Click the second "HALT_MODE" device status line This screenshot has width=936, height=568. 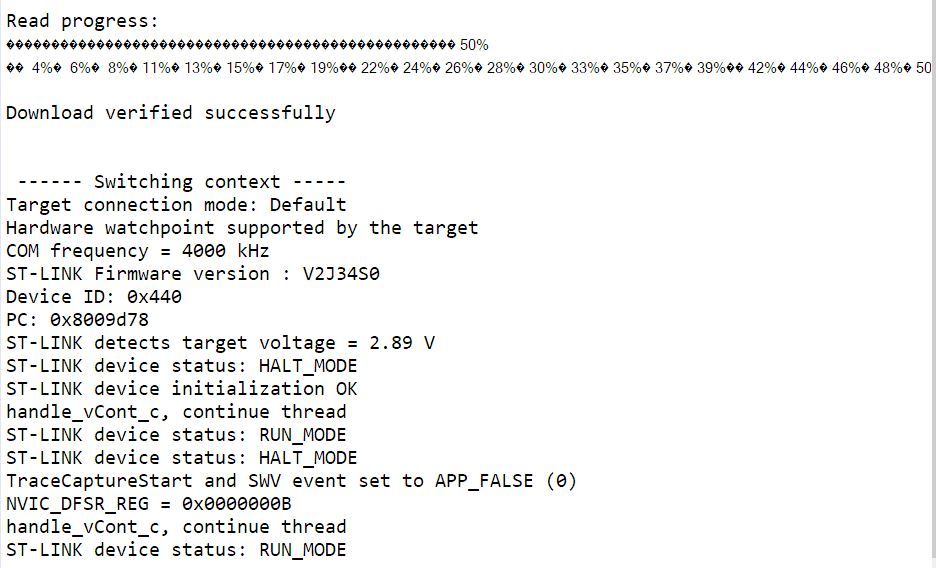[181, 458]
